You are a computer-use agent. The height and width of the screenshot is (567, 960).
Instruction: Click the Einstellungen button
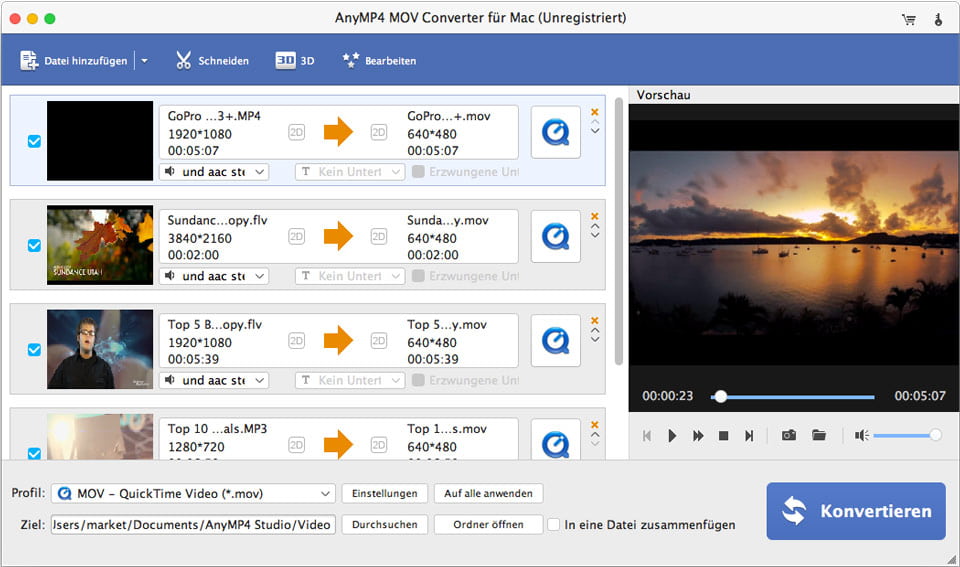point(384,494)
